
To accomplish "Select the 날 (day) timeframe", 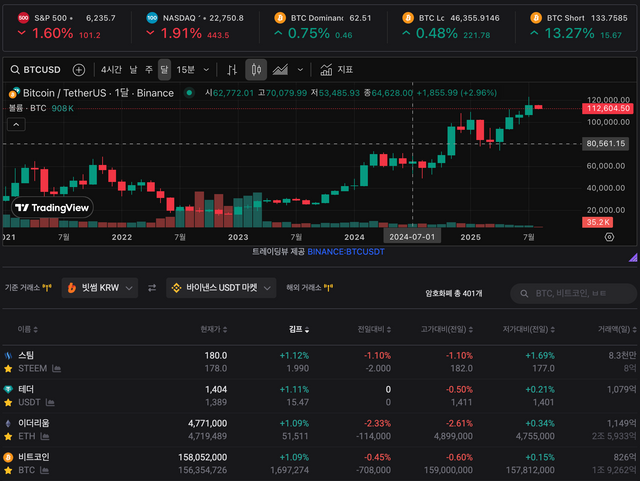I will [x=133, y=70].
